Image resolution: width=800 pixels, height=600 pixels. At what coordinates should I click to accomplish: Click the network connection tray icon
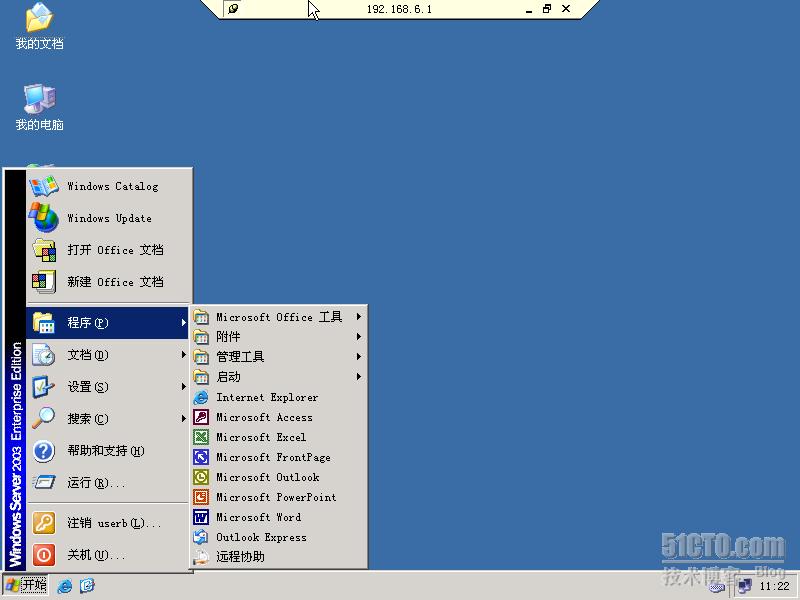click(745, 586)
